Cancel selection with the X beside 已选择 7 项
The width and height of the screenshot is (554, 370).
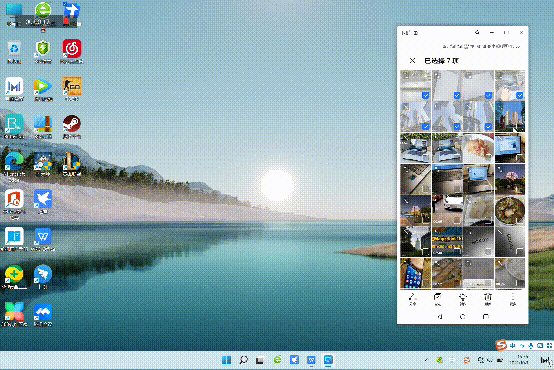tap(412, 60)
